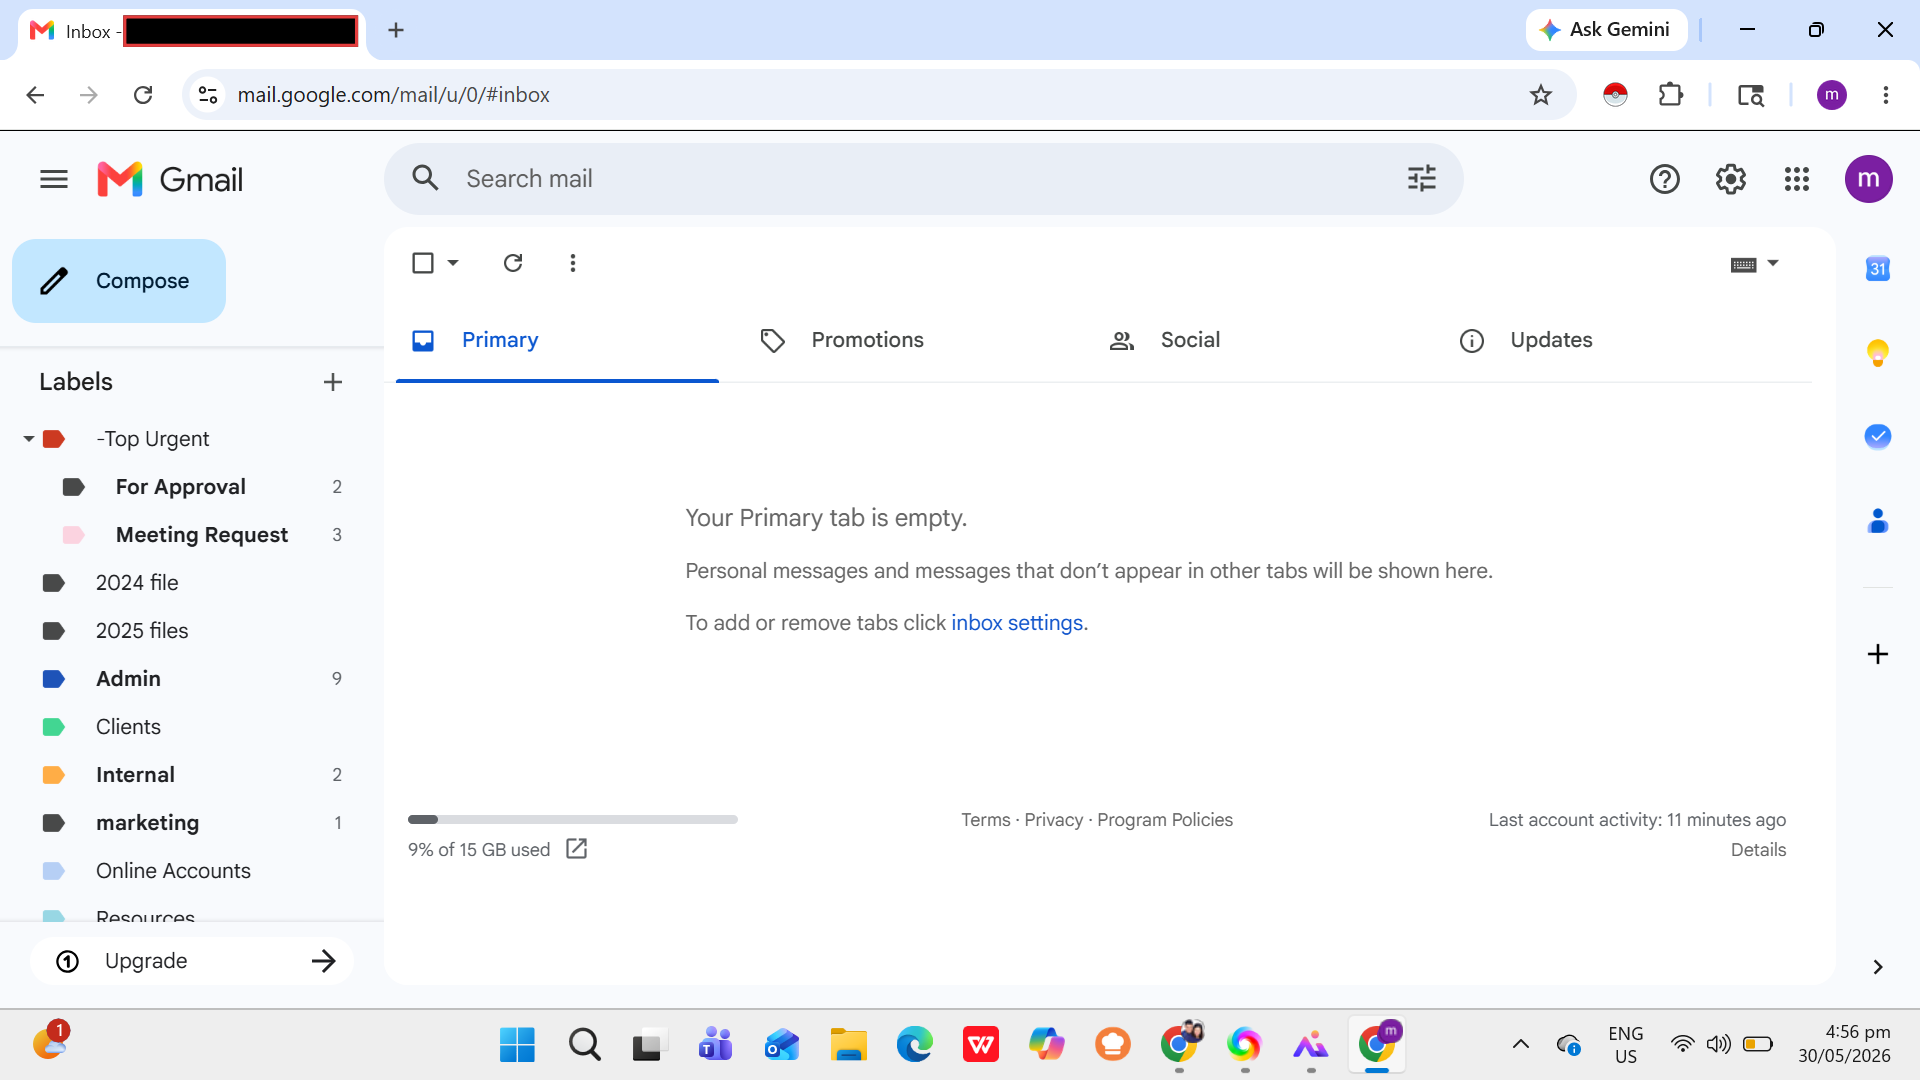This screenshot has width=1920, height=1080.
Task: Click the address bar URL
Action: click(x=393, y=95)
